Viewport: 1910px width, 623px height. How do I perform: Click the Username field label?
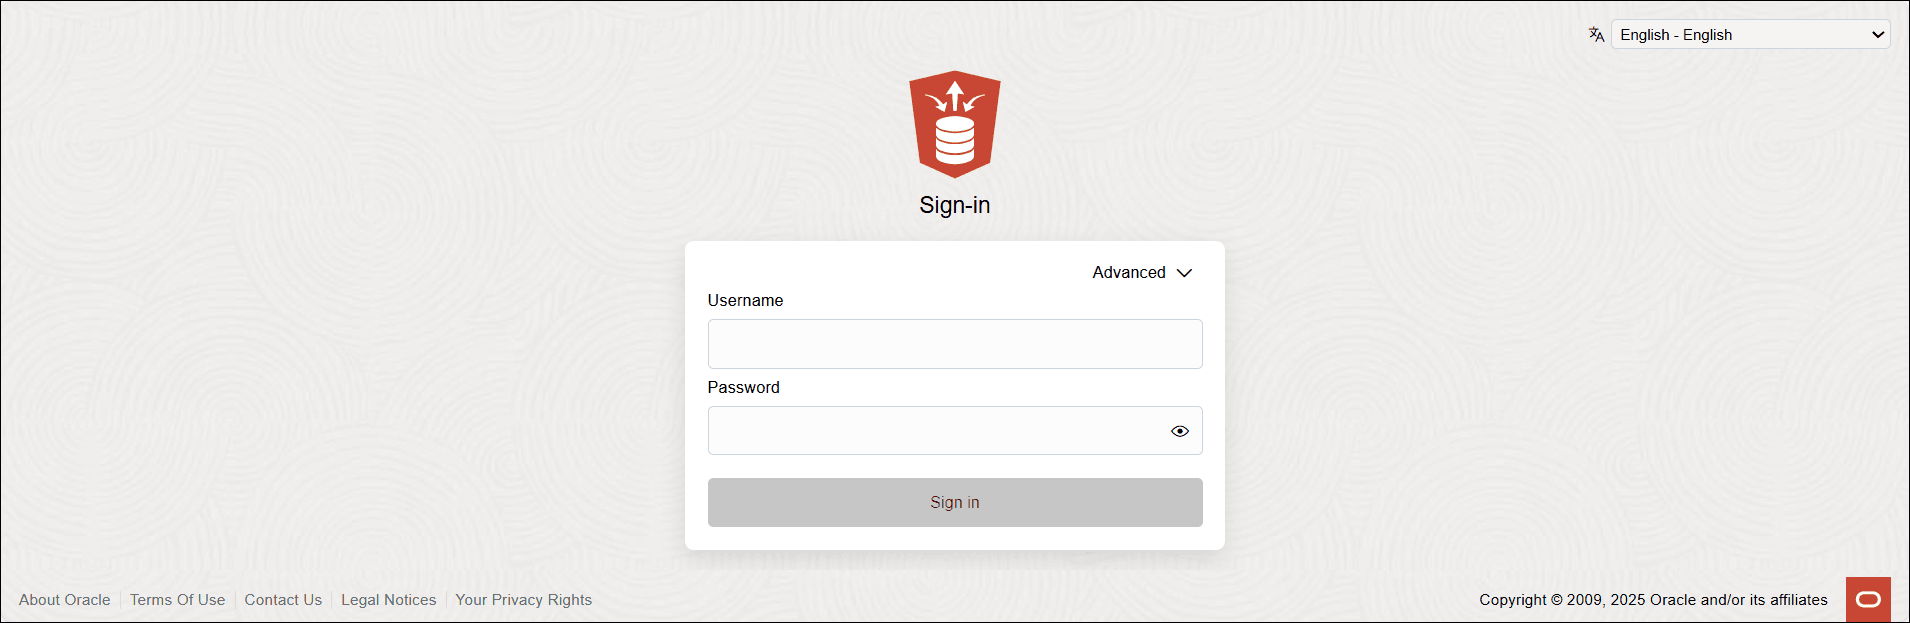point(745,300)
